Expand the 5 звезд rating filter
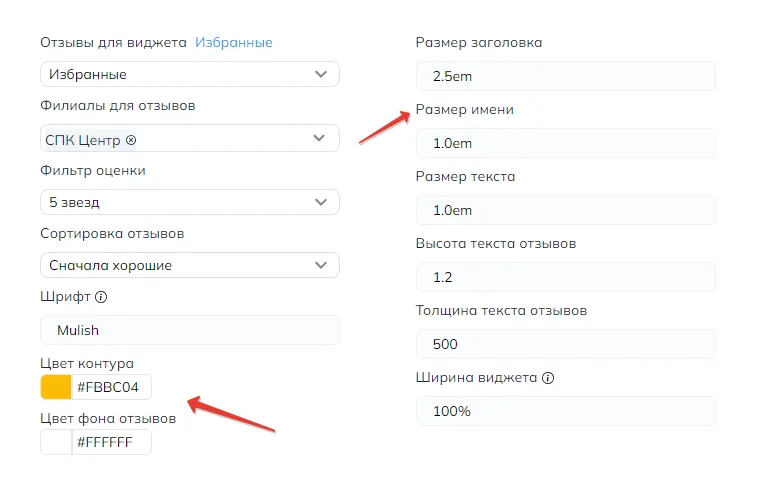The width and height of the screenshot is (778, 504). 190,202
